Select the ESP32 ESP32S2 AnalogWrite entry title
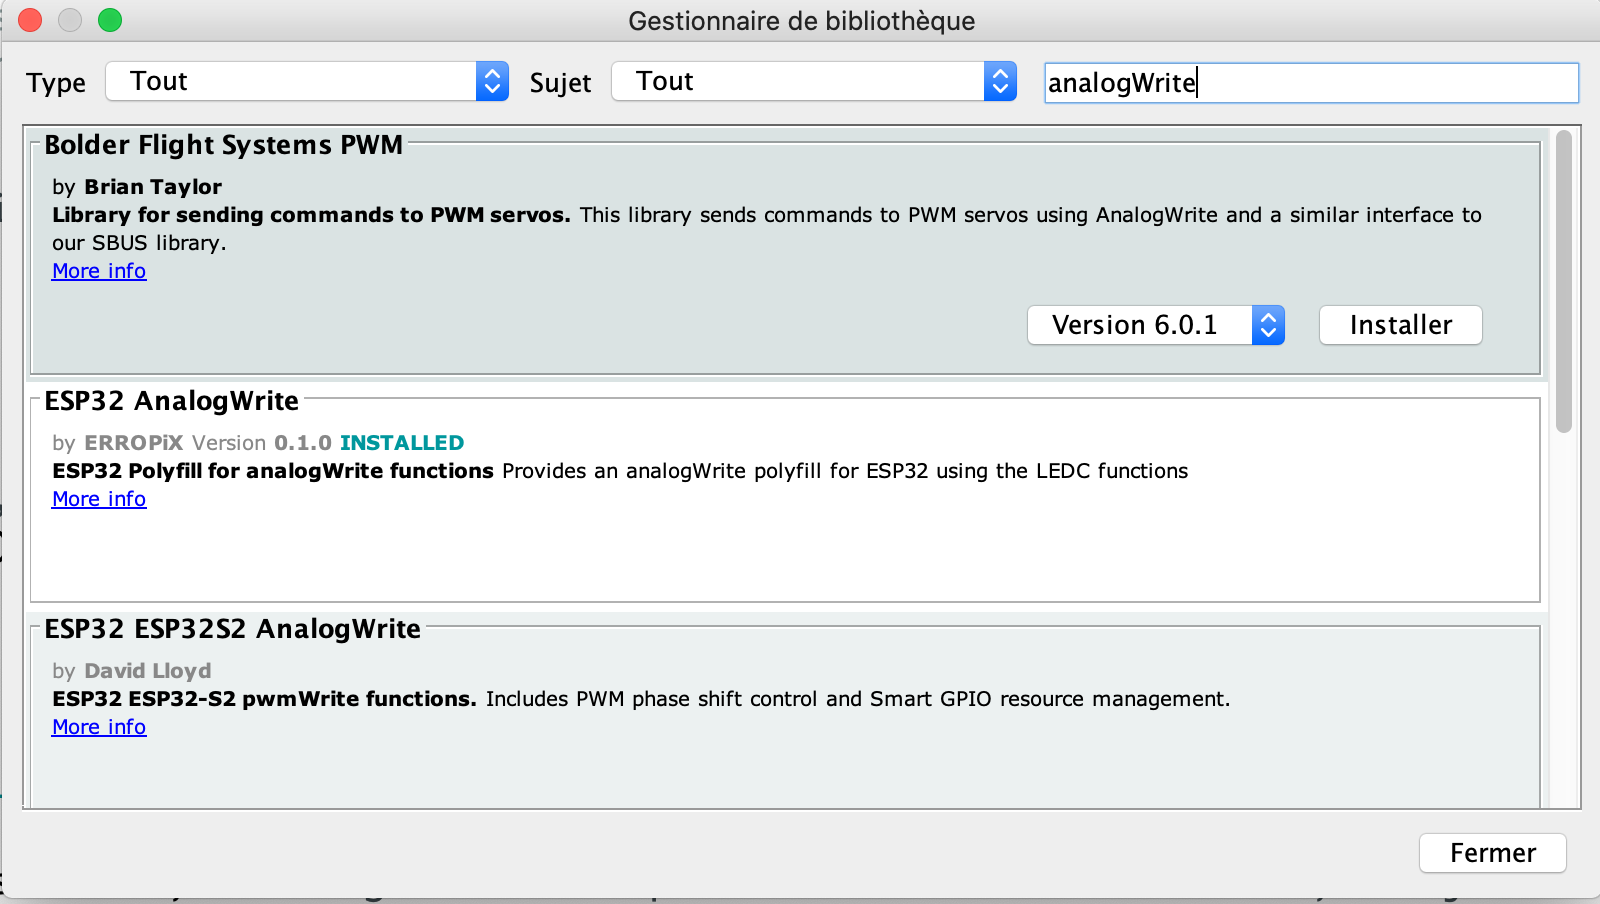The width and height of the screenshot is (1600, 904). pos(232,629)
